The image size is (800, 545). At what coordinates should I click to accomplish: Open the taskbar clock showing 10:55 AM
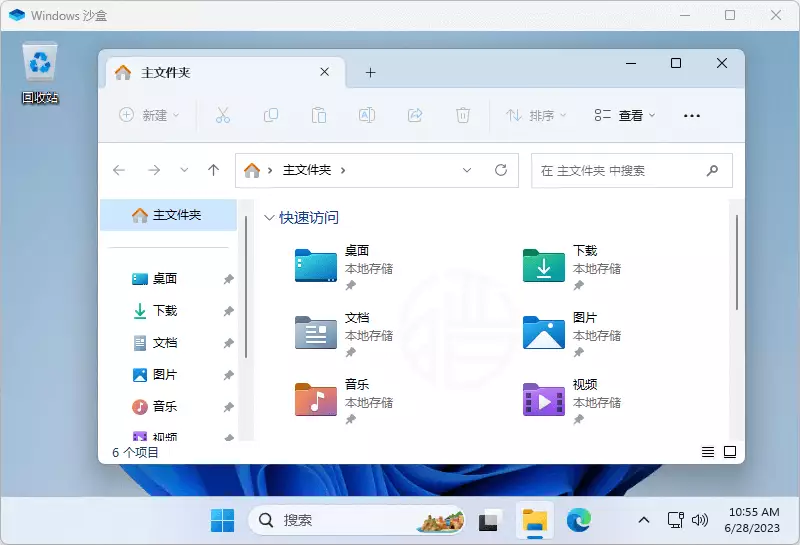752,520
